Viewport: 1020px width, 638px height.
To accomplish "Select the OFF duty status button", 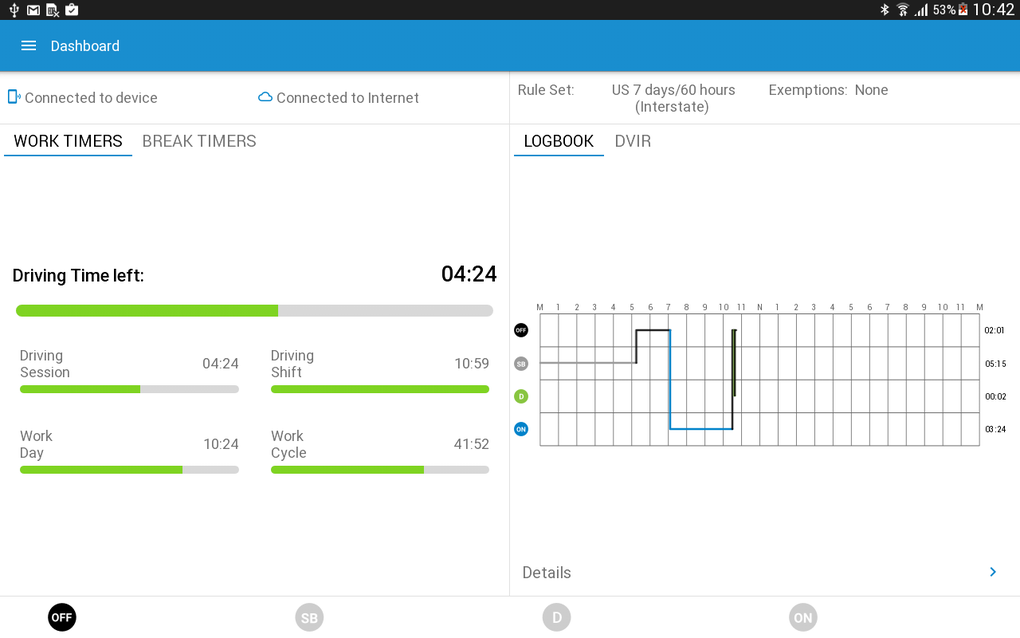I will (x=62, y=617).
